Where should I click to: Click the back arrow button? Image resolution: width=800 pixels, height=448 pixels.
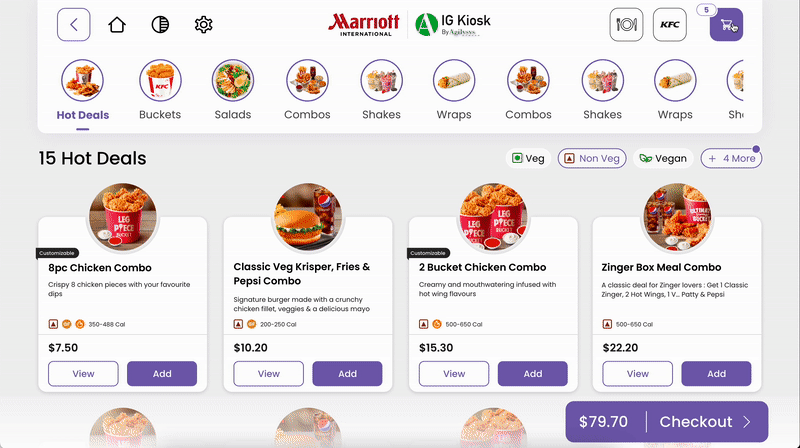pyautogui.click(x=74, y=24)
